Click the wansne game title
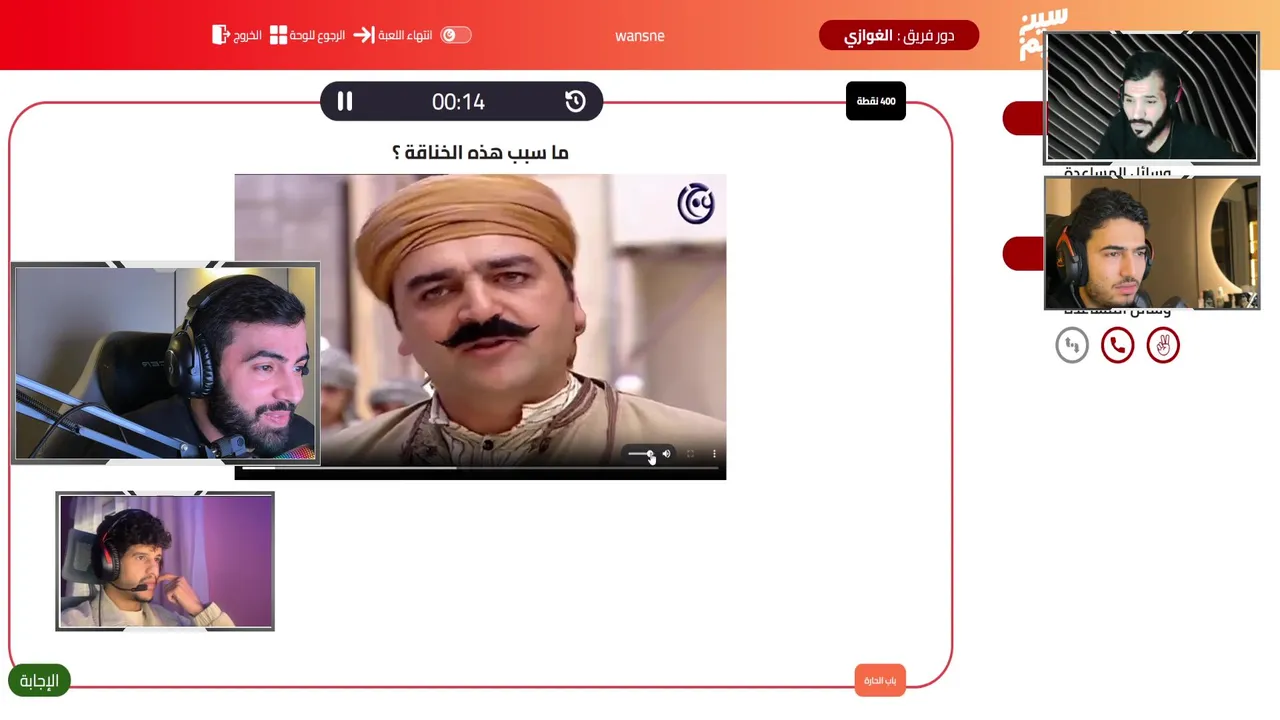Viewport: 1280px width, 720px height. tap(640, 36)
